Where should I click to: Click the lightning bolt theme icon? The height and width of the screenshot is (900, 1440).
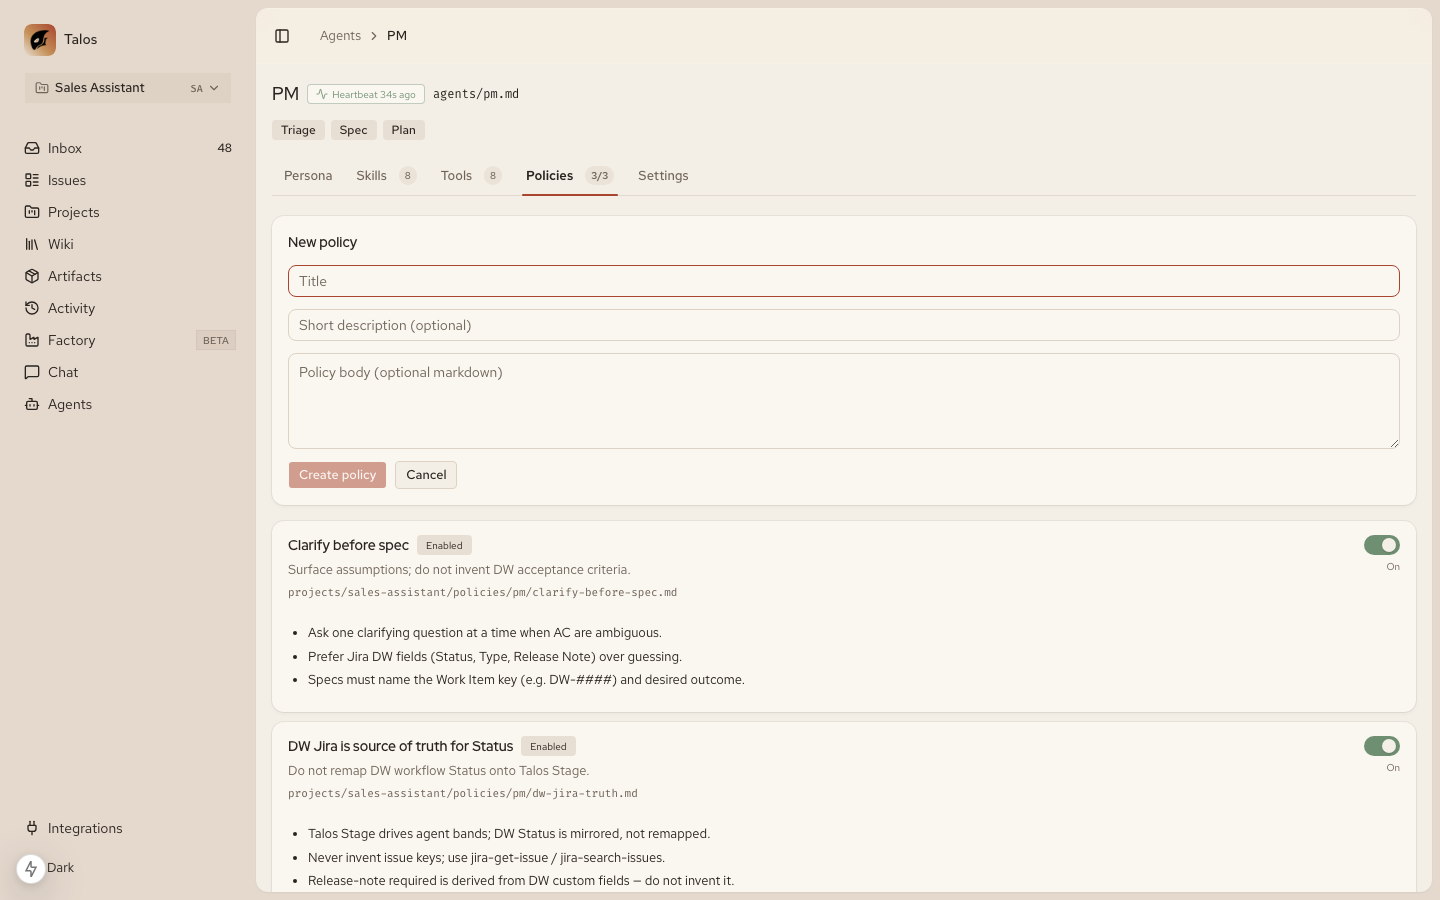click(x=31, y=868)
